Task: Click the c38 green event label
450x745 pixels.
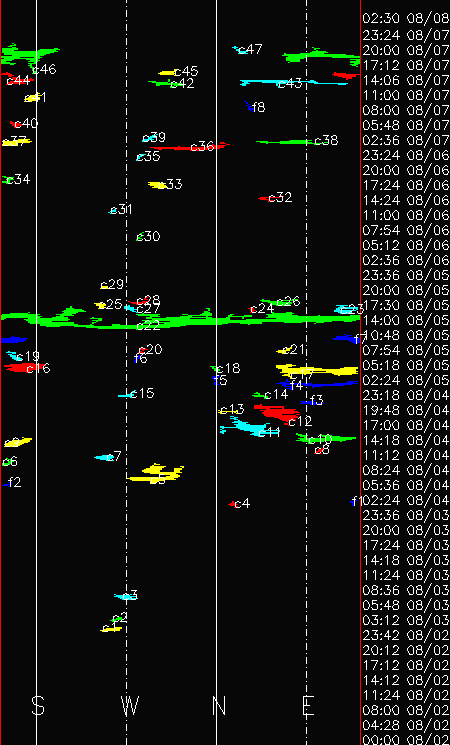Action: pos(326,141)
